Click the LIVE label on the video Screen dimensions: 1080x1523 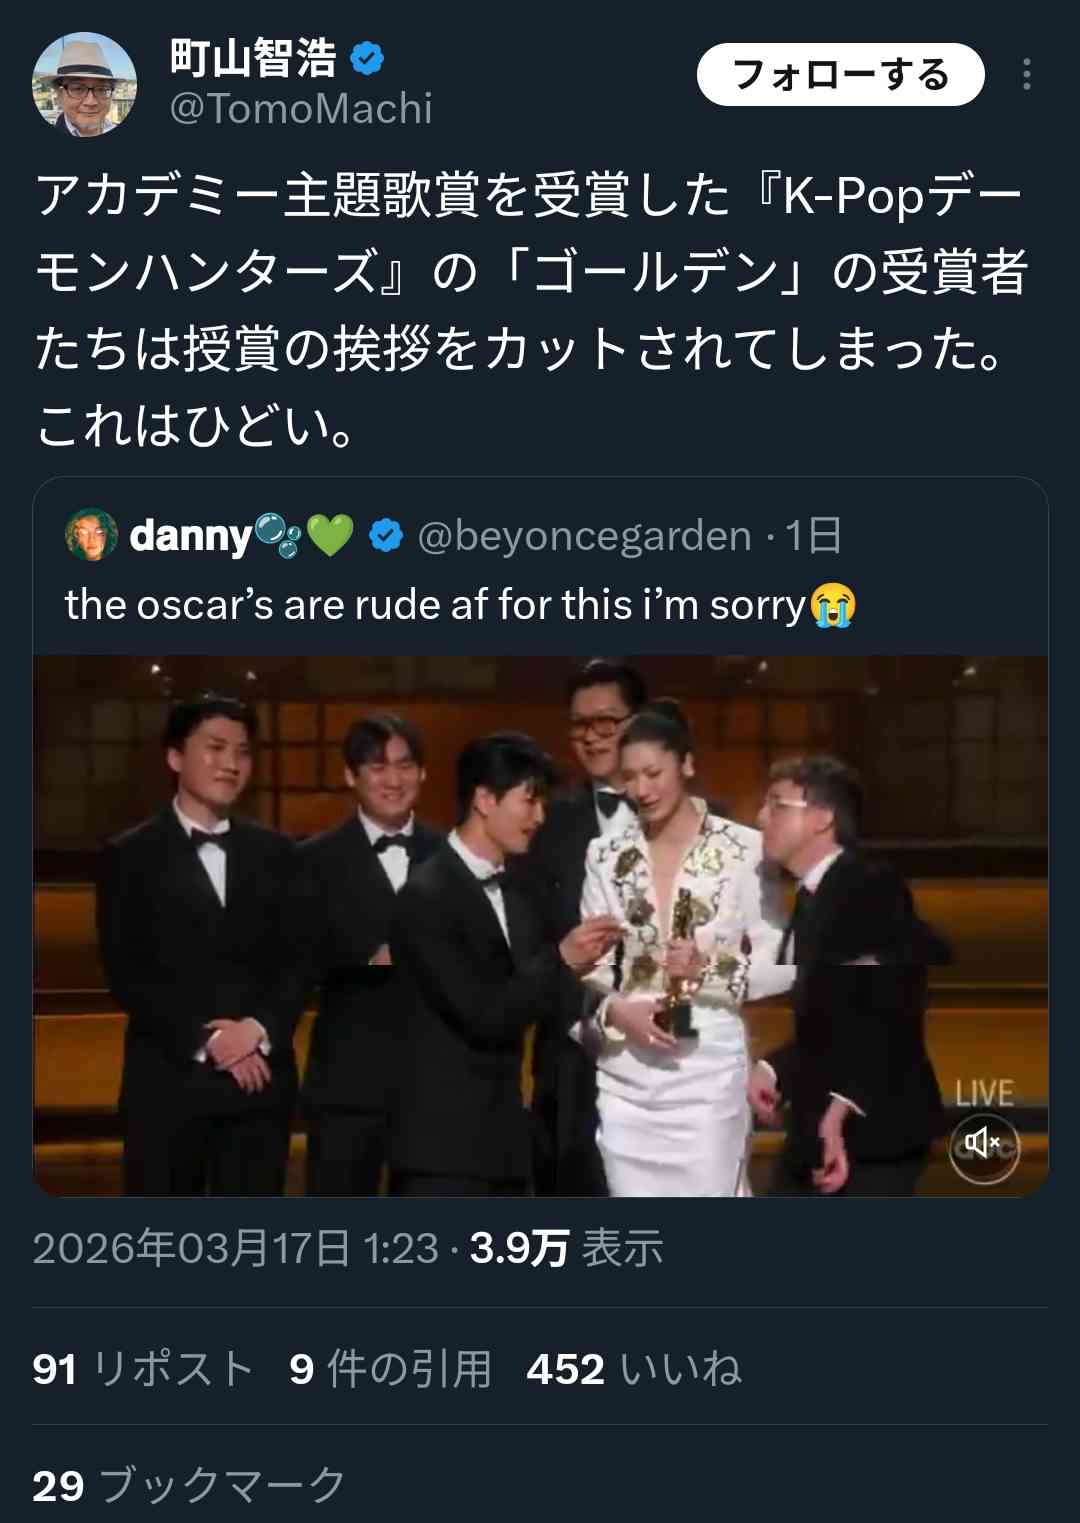984,1094
